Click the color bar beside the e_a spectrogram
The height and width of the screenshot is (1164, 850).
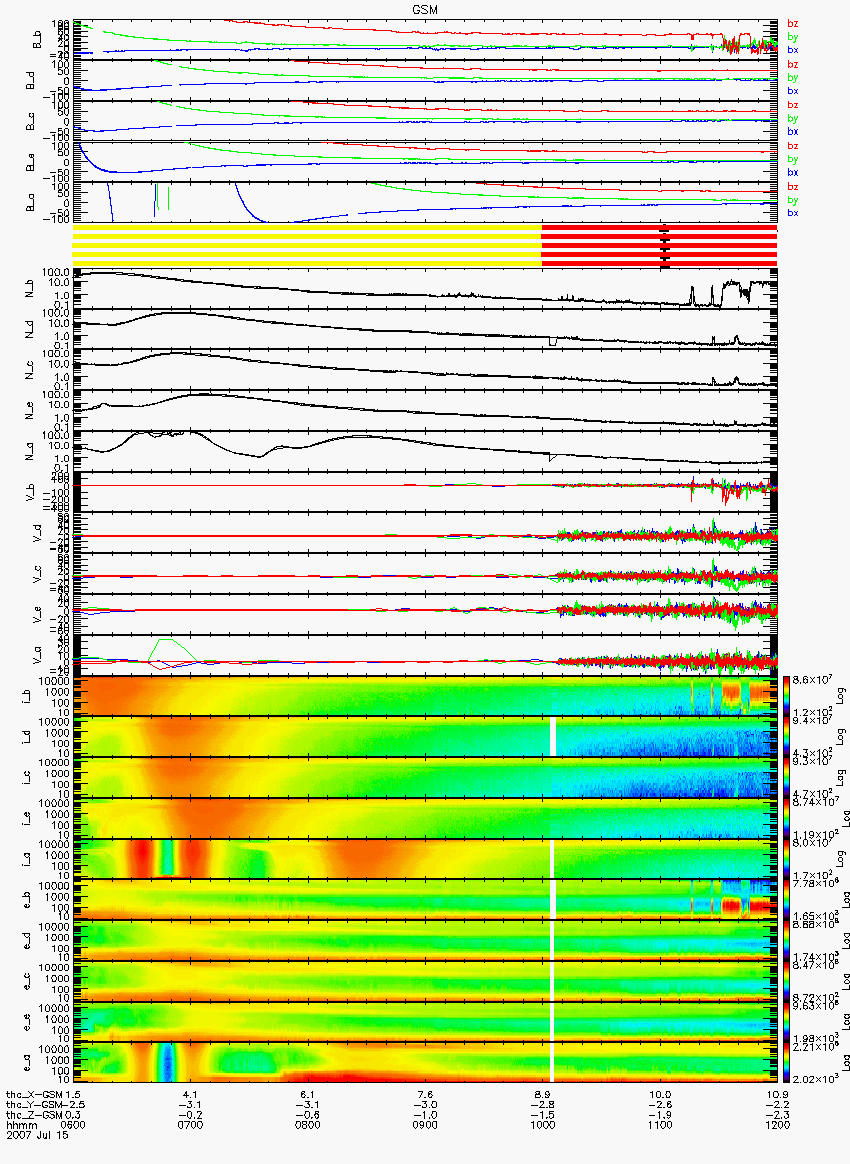(787, 1062)
